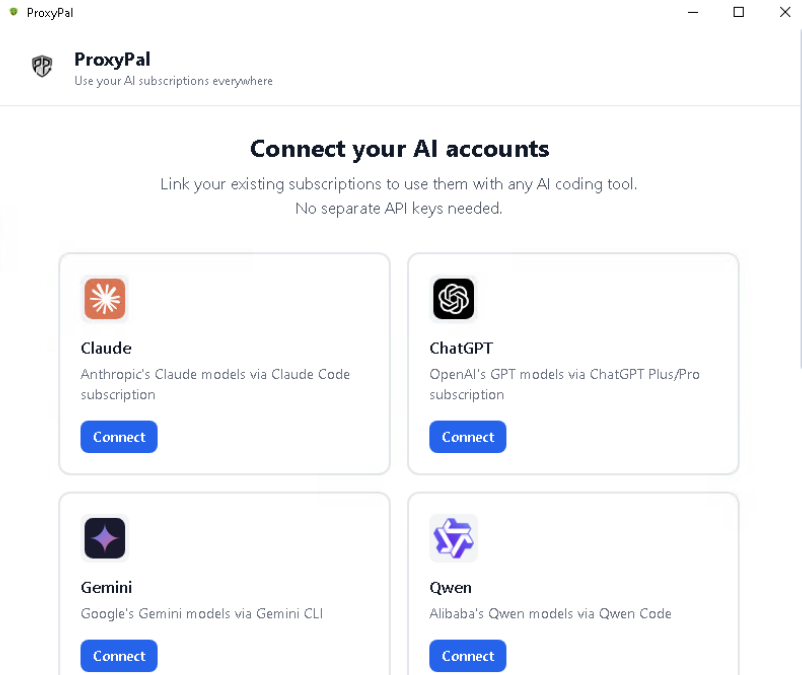Connect your Claude account
The image size is (802, 675).
[x=119, y=437]
